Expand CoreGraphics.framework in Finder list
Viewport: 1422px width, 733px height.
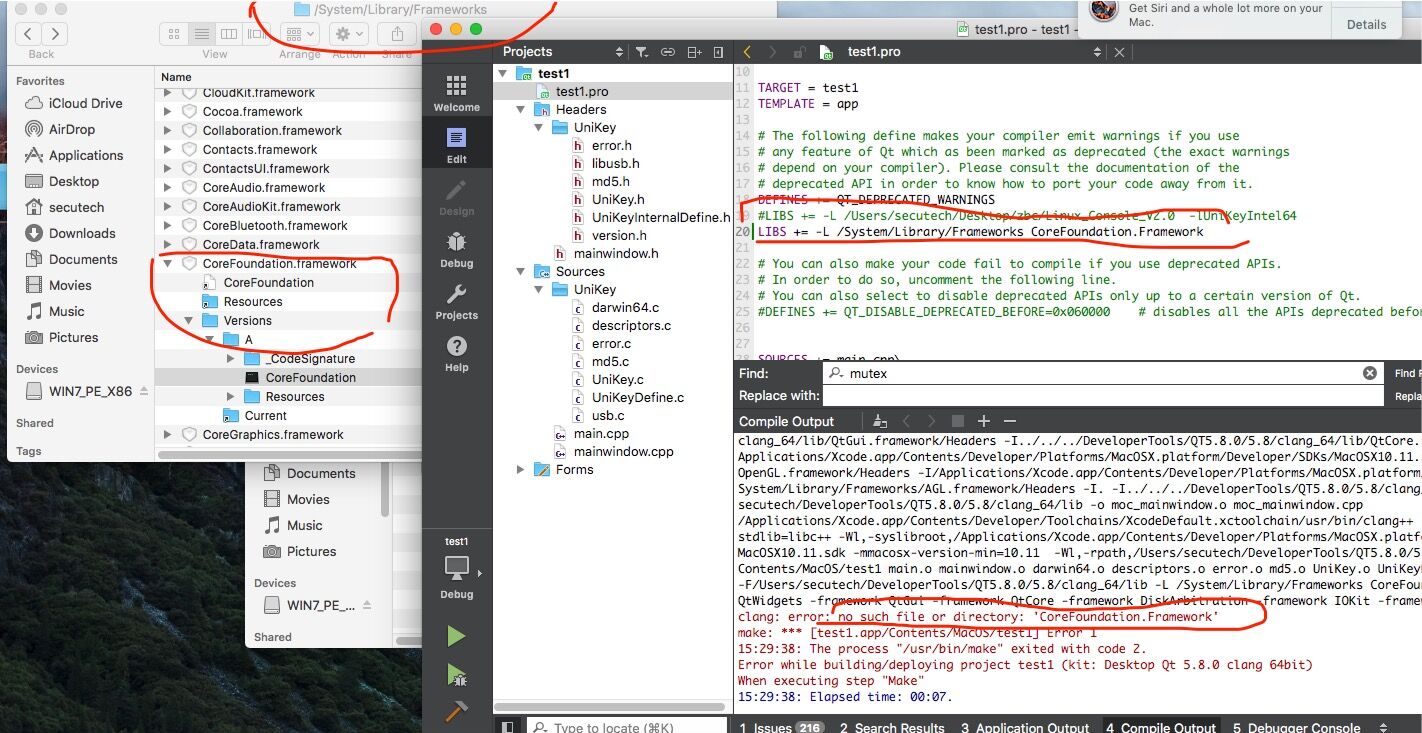point(168,435)
